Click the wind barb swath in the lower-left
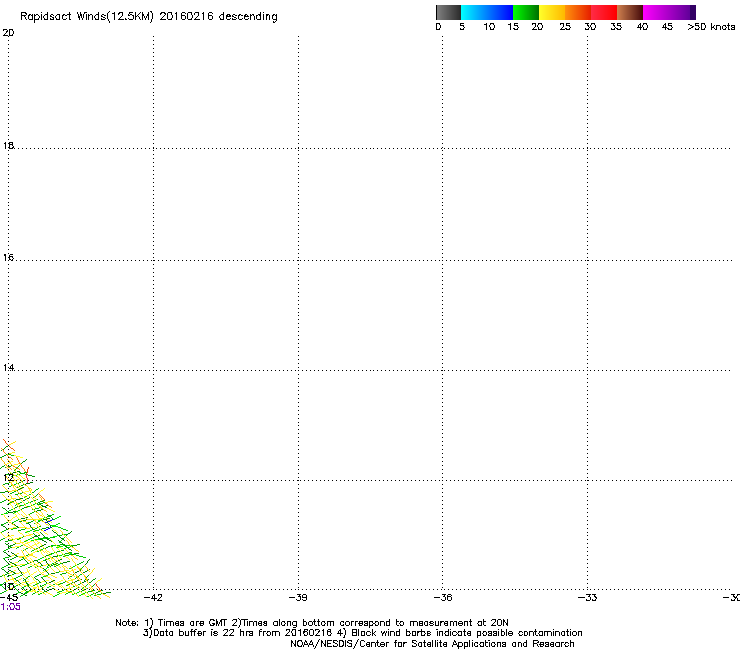 (40, 533)
